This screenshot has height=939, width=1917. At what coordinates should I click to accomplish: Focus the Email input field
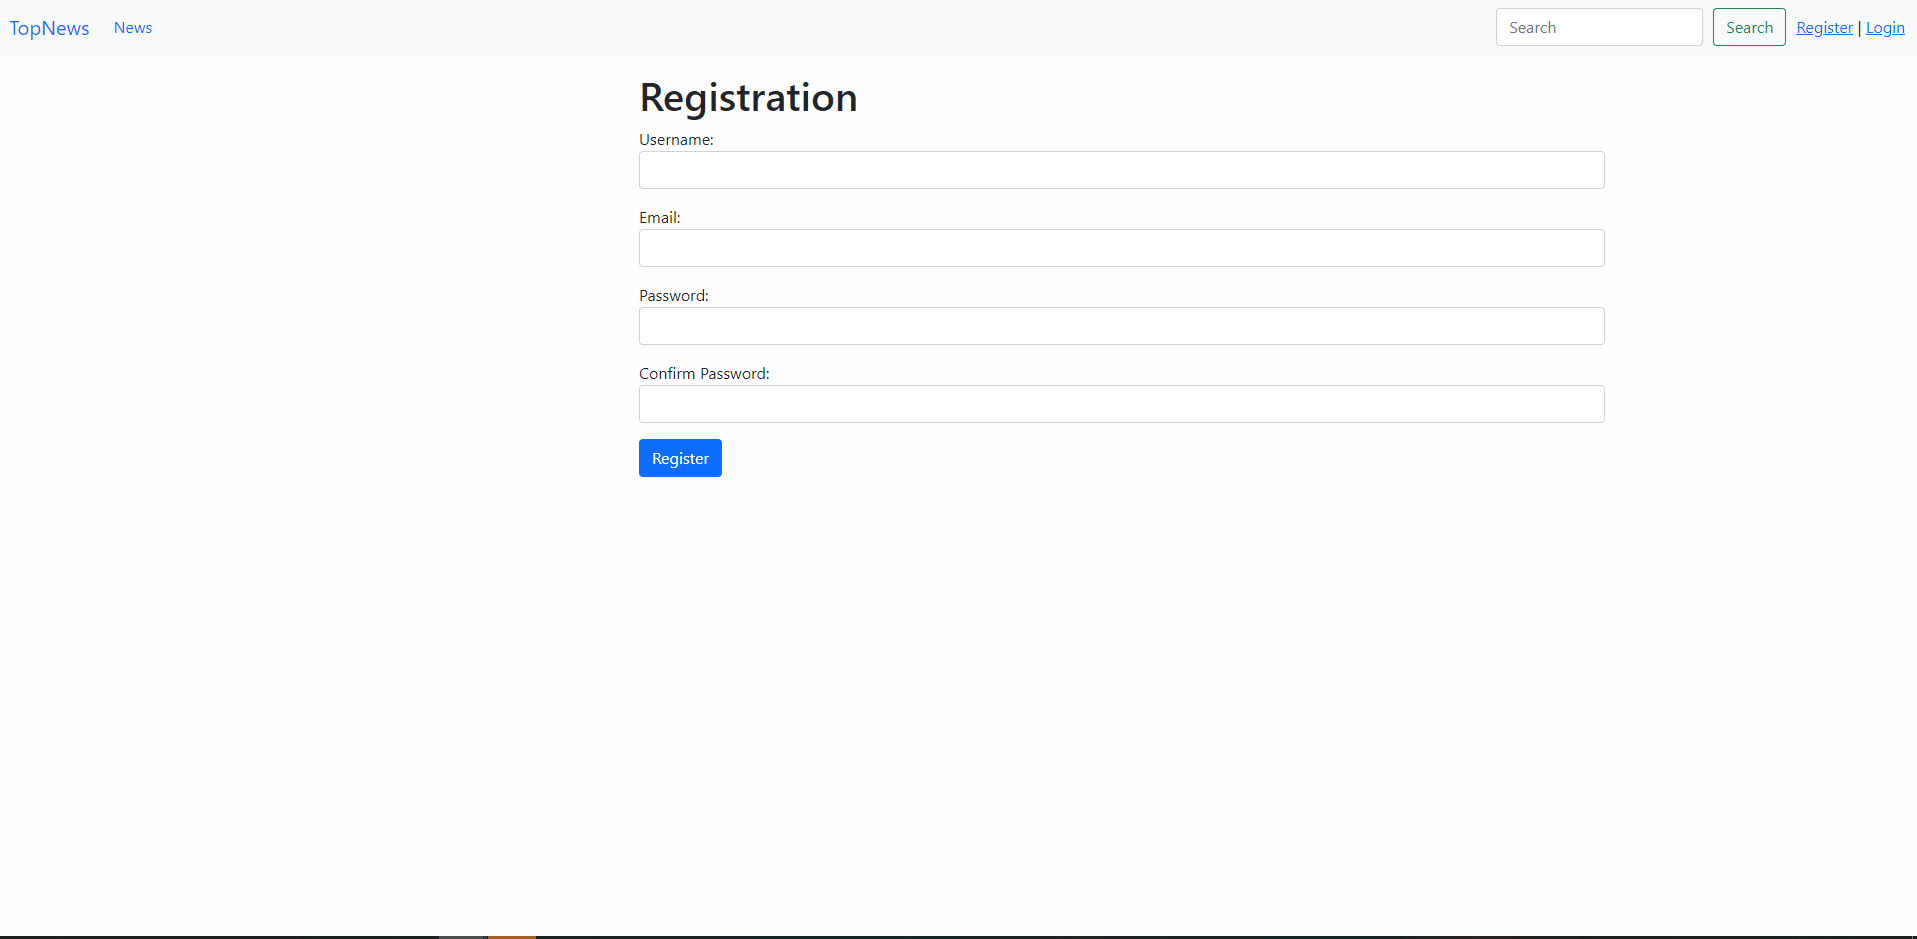click(1120, 248)
